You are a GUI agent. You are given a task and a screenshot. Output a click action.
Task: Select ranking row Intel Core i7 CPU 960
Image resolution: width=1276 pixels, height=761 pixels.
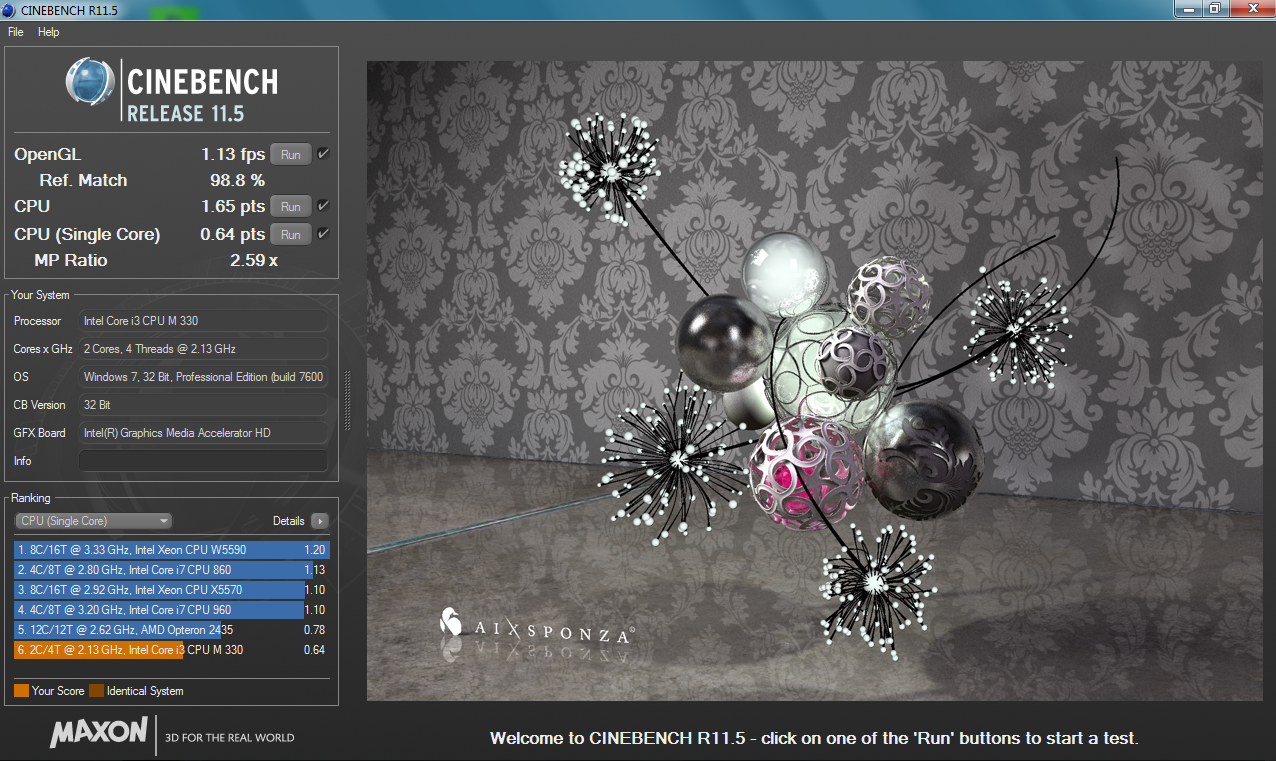[x=171, y=610]
